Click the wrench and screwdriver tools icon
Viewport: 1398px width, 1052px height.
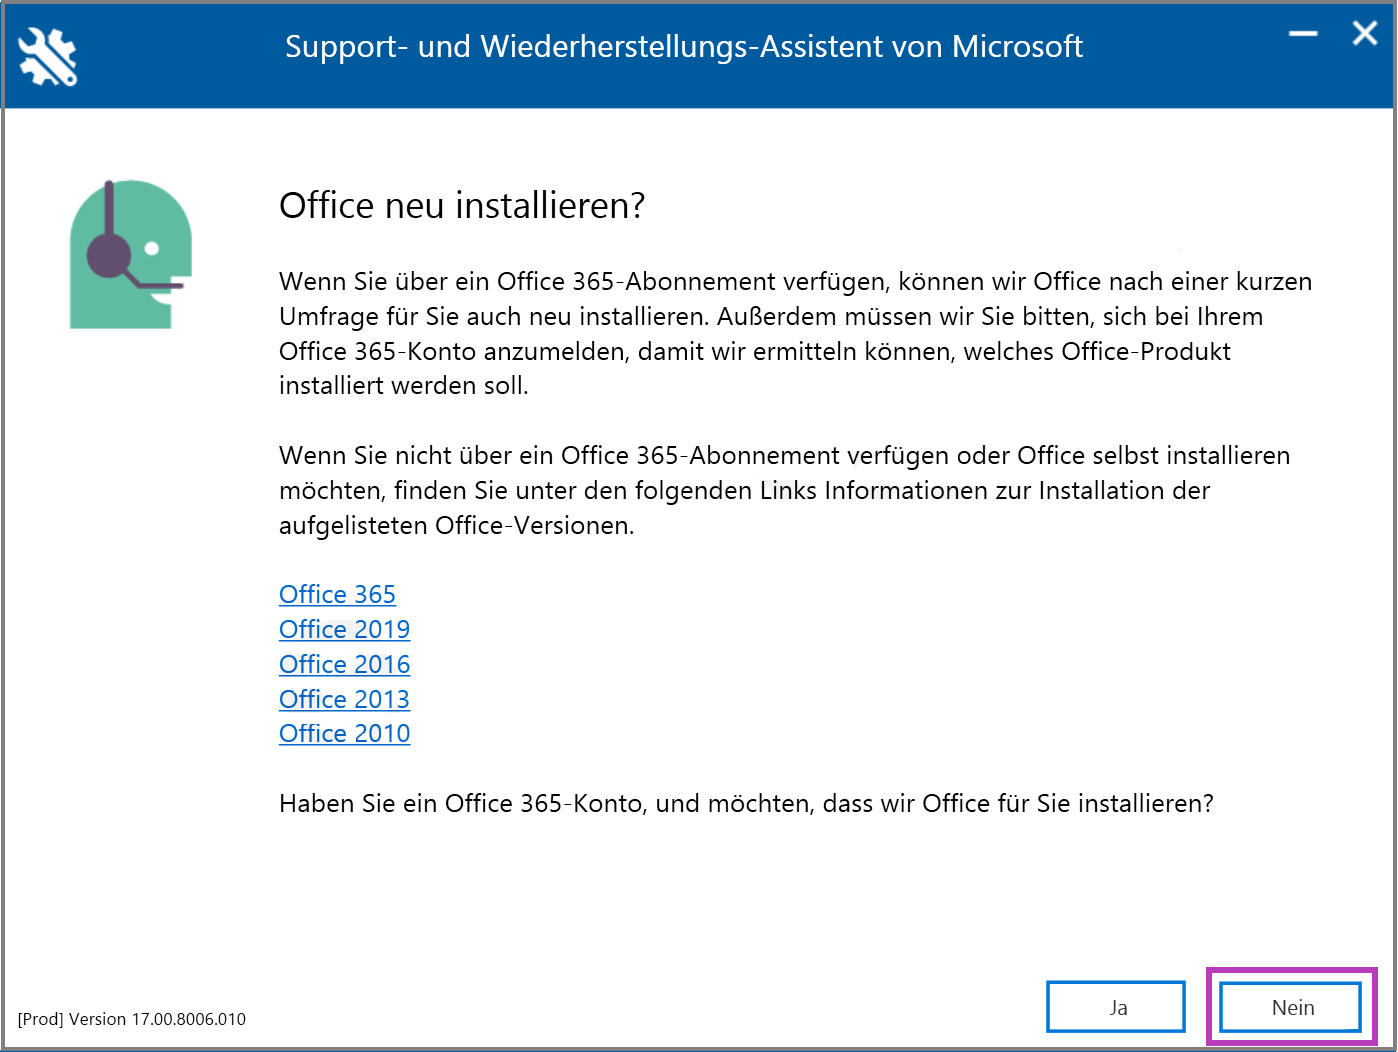point(47,56)
